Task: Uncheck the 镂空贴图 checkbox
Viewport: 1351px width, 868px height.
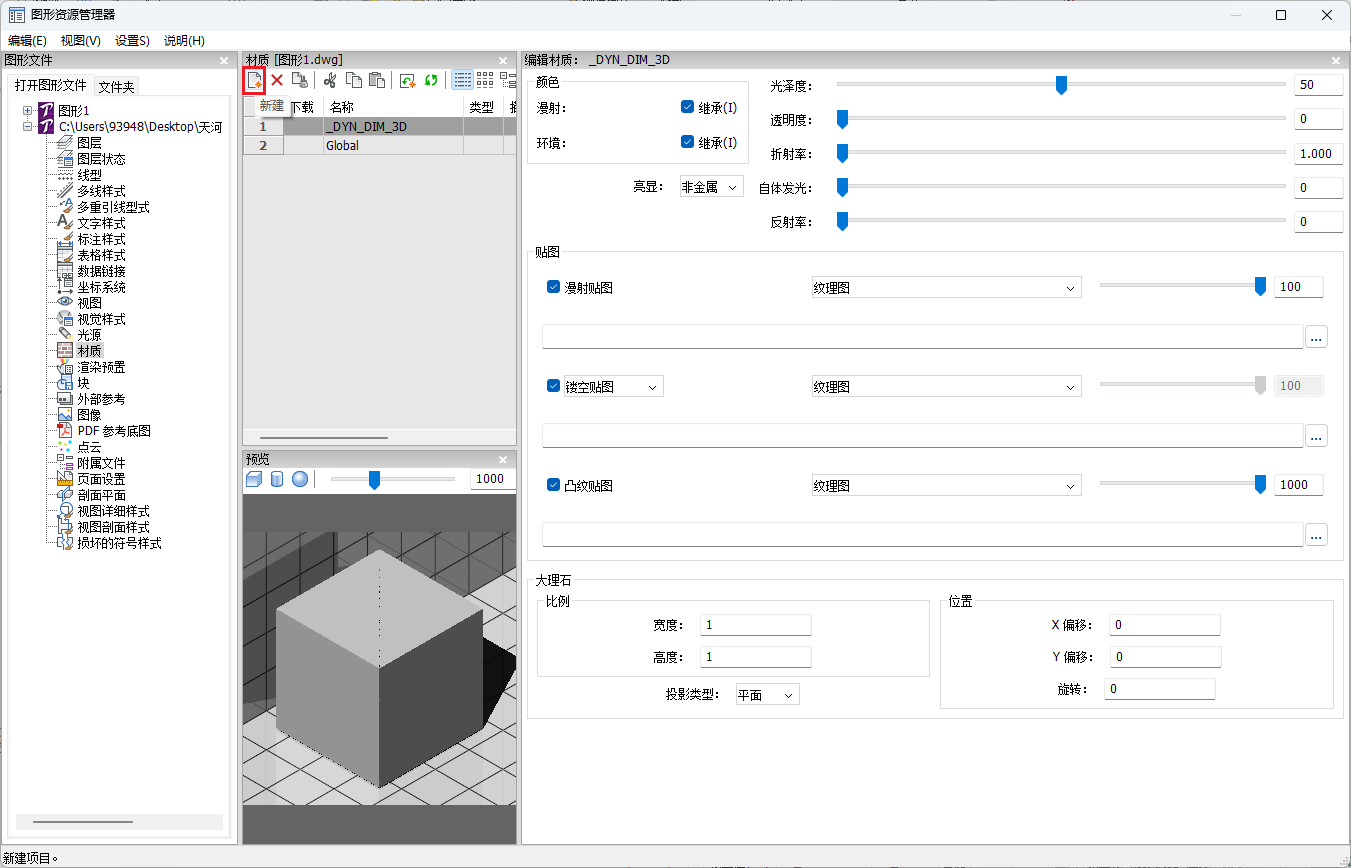Action: pyautogui.click(x=553, y=386)
